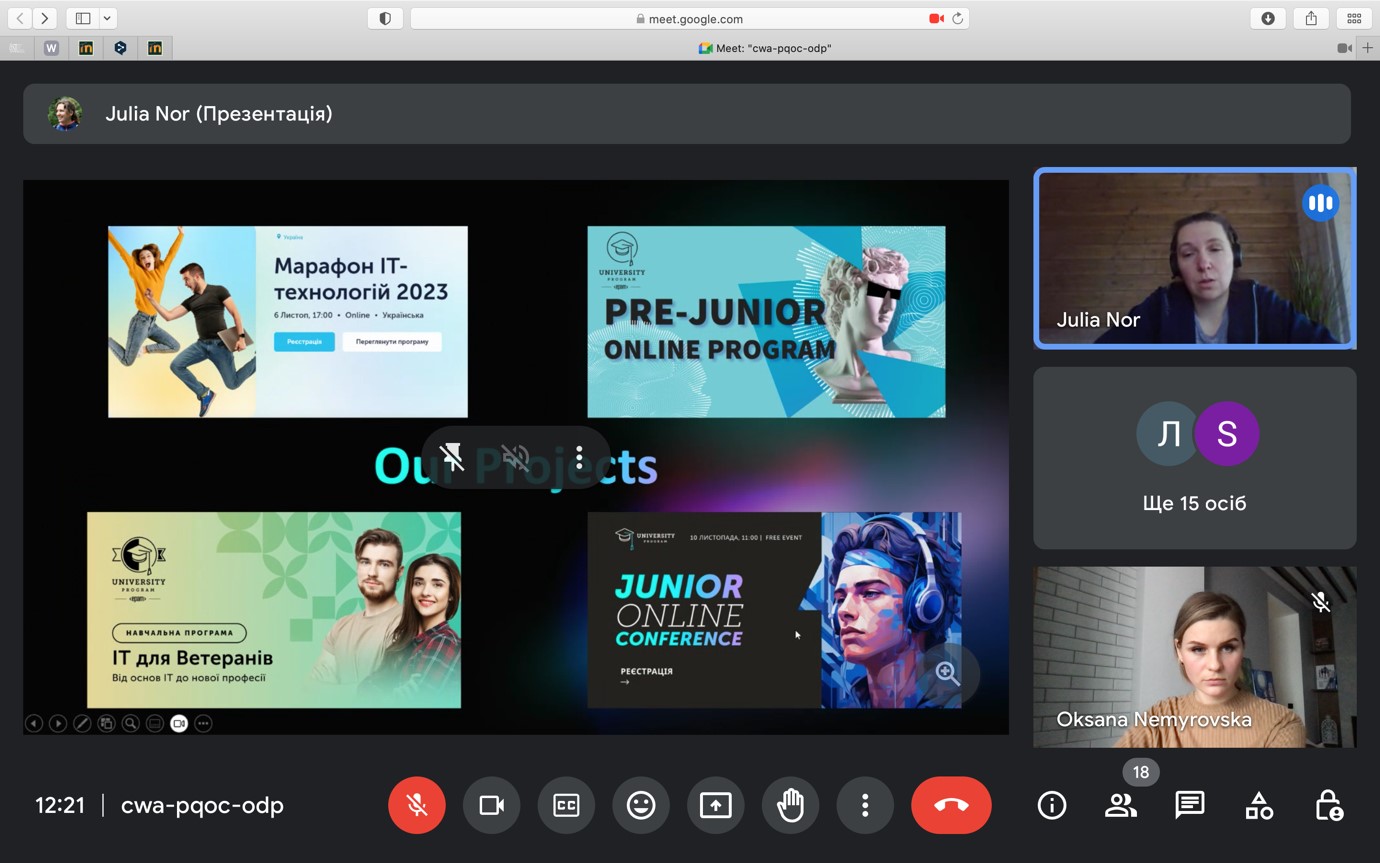Show Safari downloads

(1268, 18)
